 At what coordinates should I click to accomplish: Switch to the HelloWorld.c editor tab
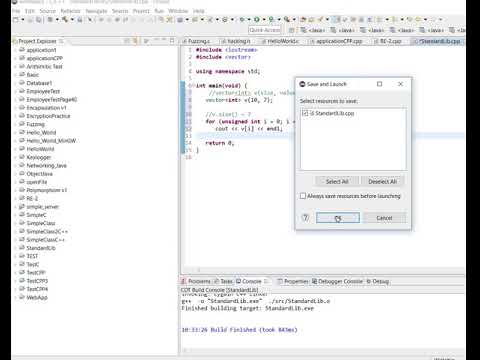click(x=281, y=41)
